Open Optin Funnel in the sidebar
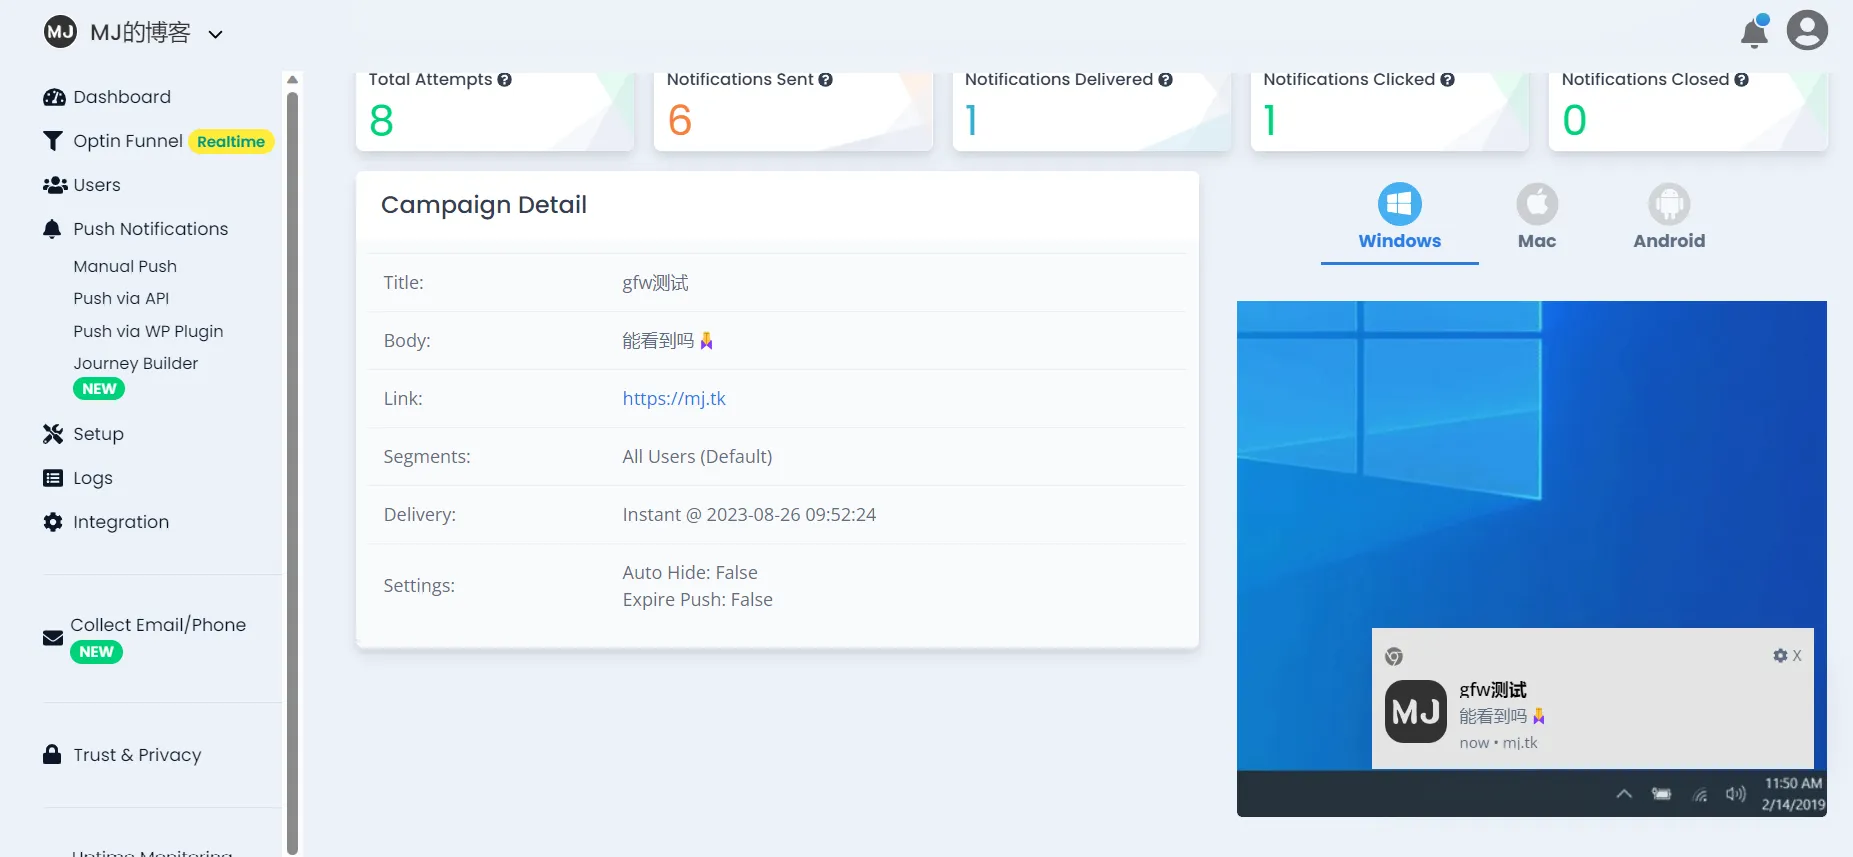The image size is (1853, 857). [128, 141]
